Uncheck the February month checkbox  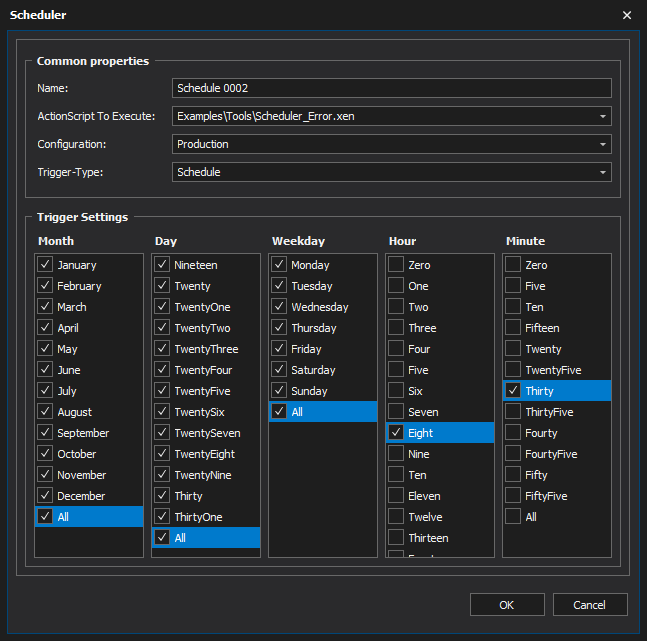45,286
